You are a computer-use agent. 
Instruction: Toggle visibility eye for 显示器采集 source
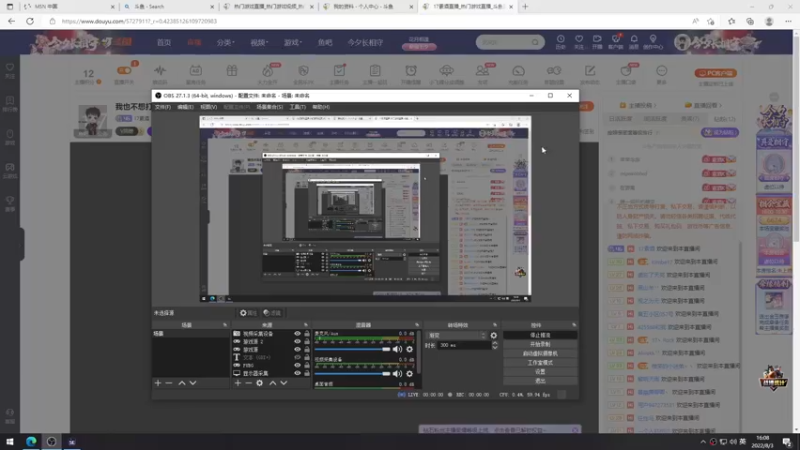click(297, 373)
